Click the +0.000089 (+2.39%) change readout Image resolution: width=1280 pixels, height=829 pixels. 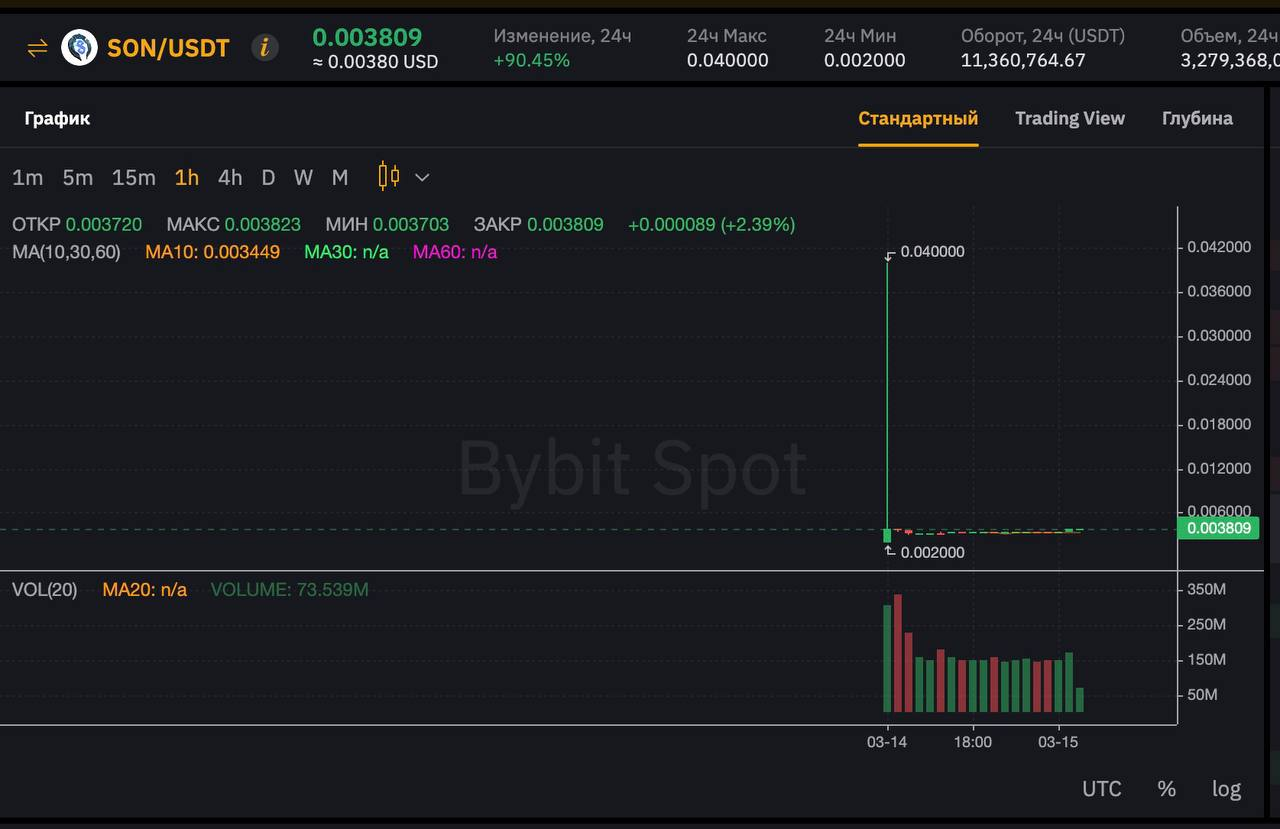pyautogui.click(x=712, y=225)
